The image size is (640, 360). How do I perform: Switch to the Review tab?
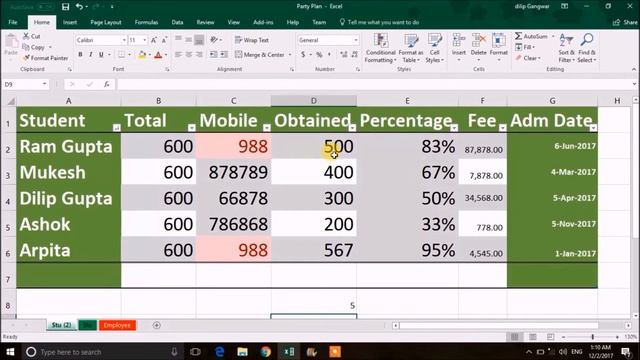(205, 22)
